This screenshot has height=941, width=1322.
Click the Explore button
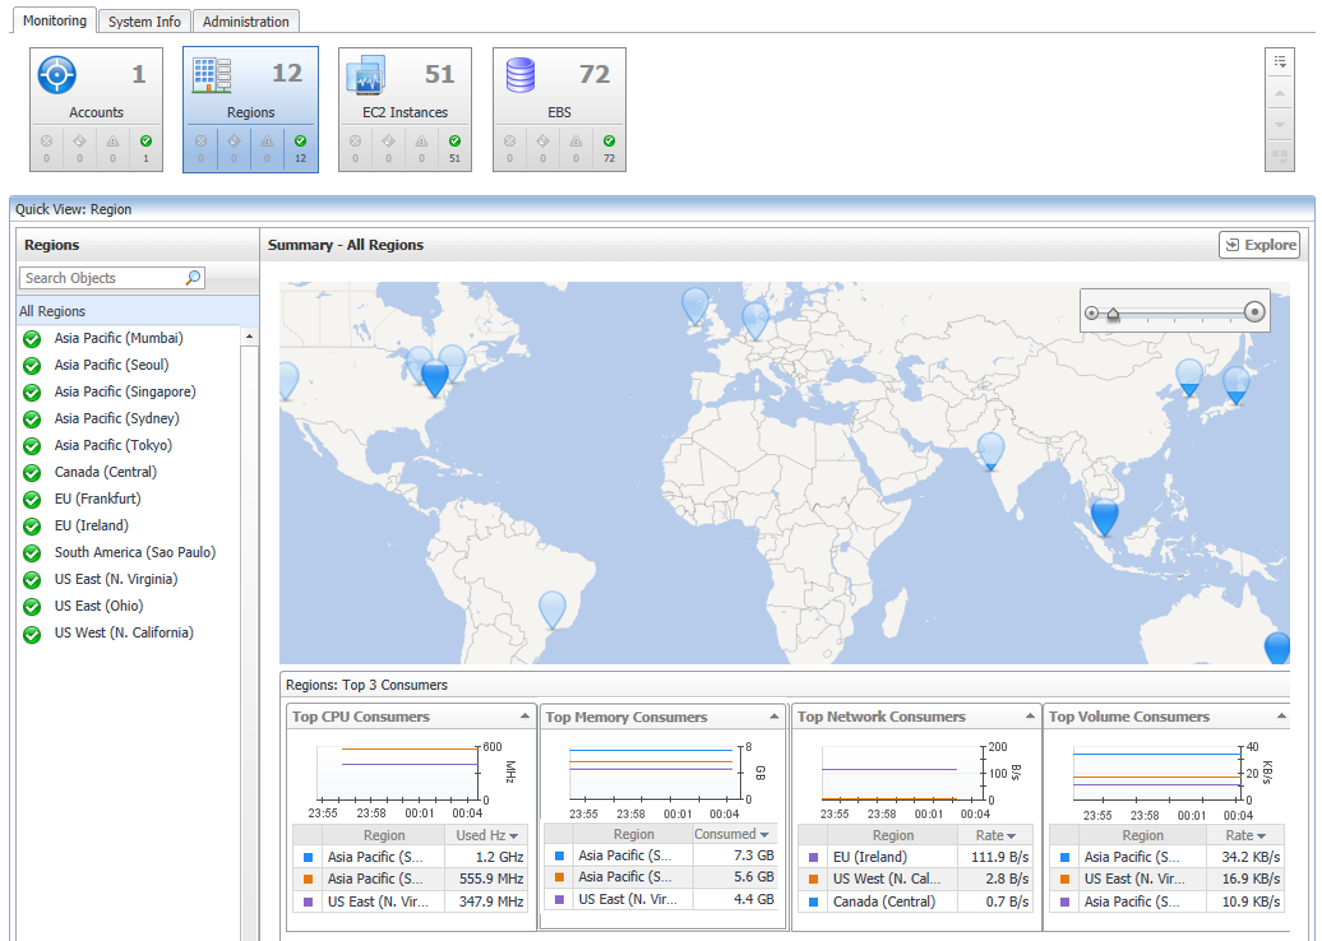(x=1259, y=245)
